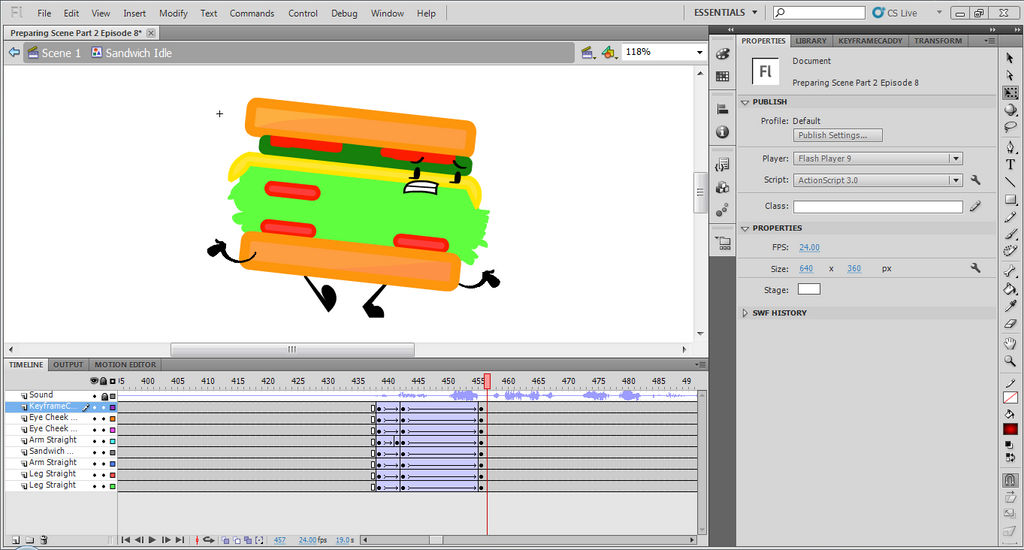
Task: Select the Hand tool
Action: (x=1010, y=344)
